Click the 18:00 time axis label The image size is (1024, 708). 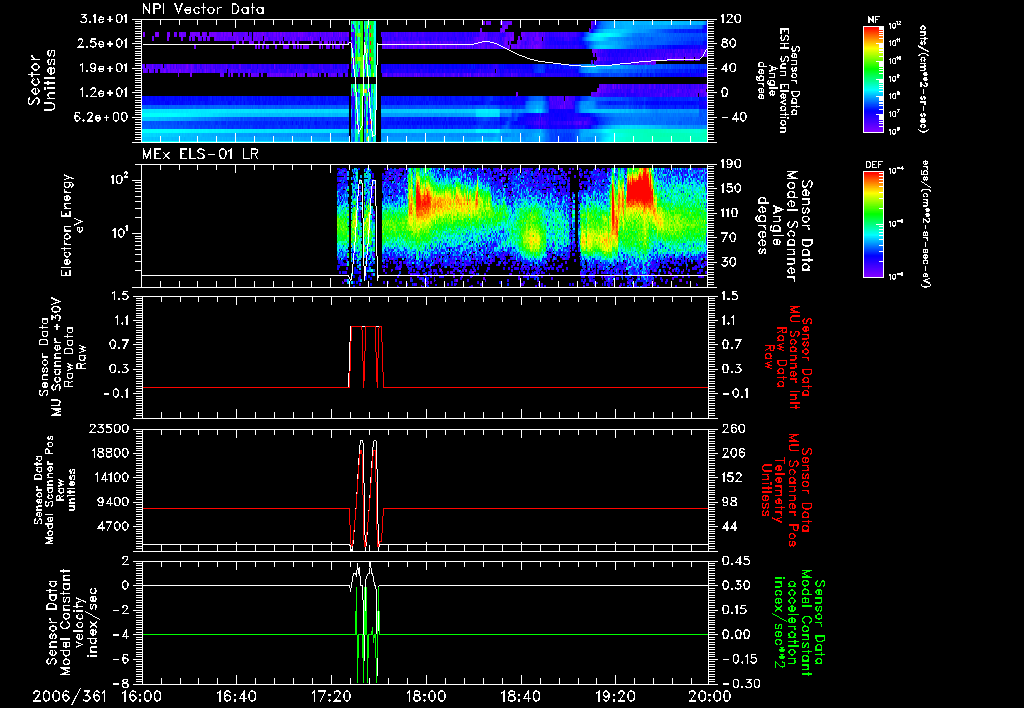(x=426, y=696)
